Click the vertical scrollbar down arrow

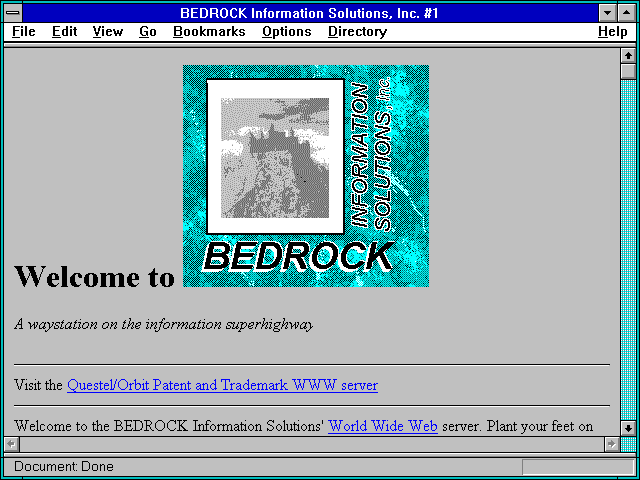[628, 428]
